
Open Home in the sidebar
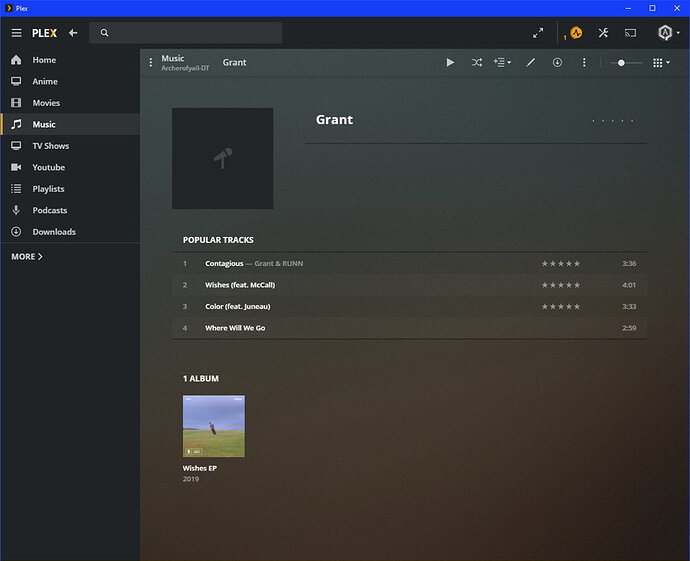[70, 60]
